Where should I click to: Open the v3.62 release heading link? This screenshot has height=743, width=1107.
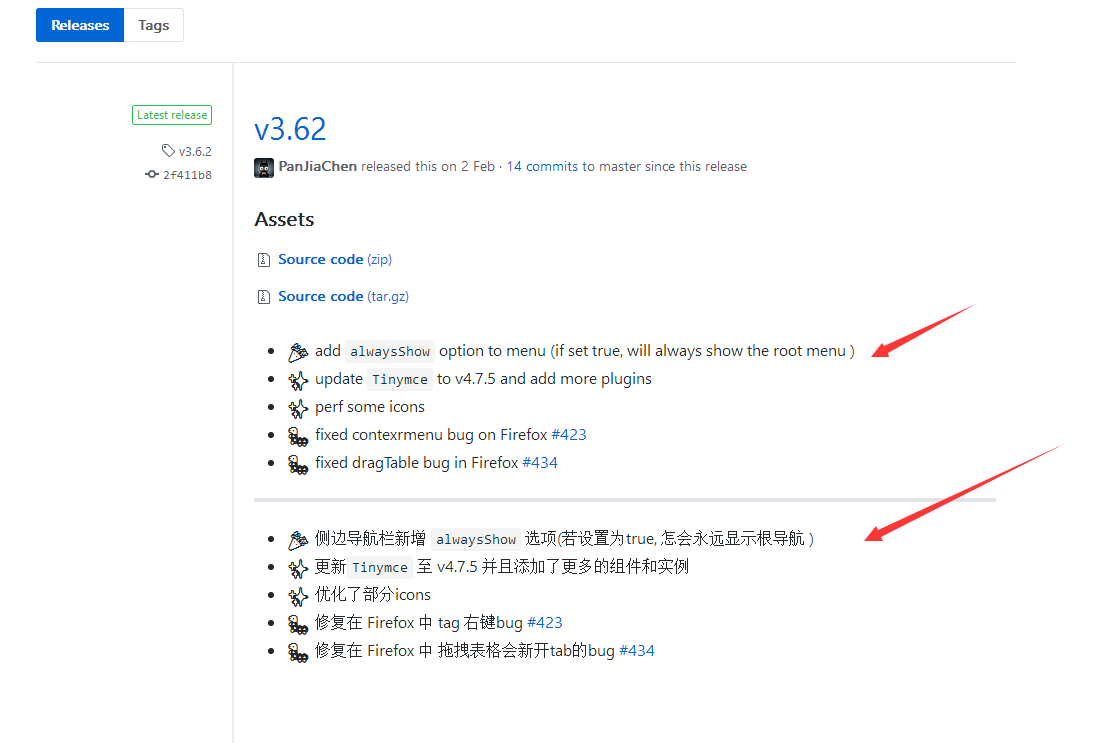(x=290, y=129)
